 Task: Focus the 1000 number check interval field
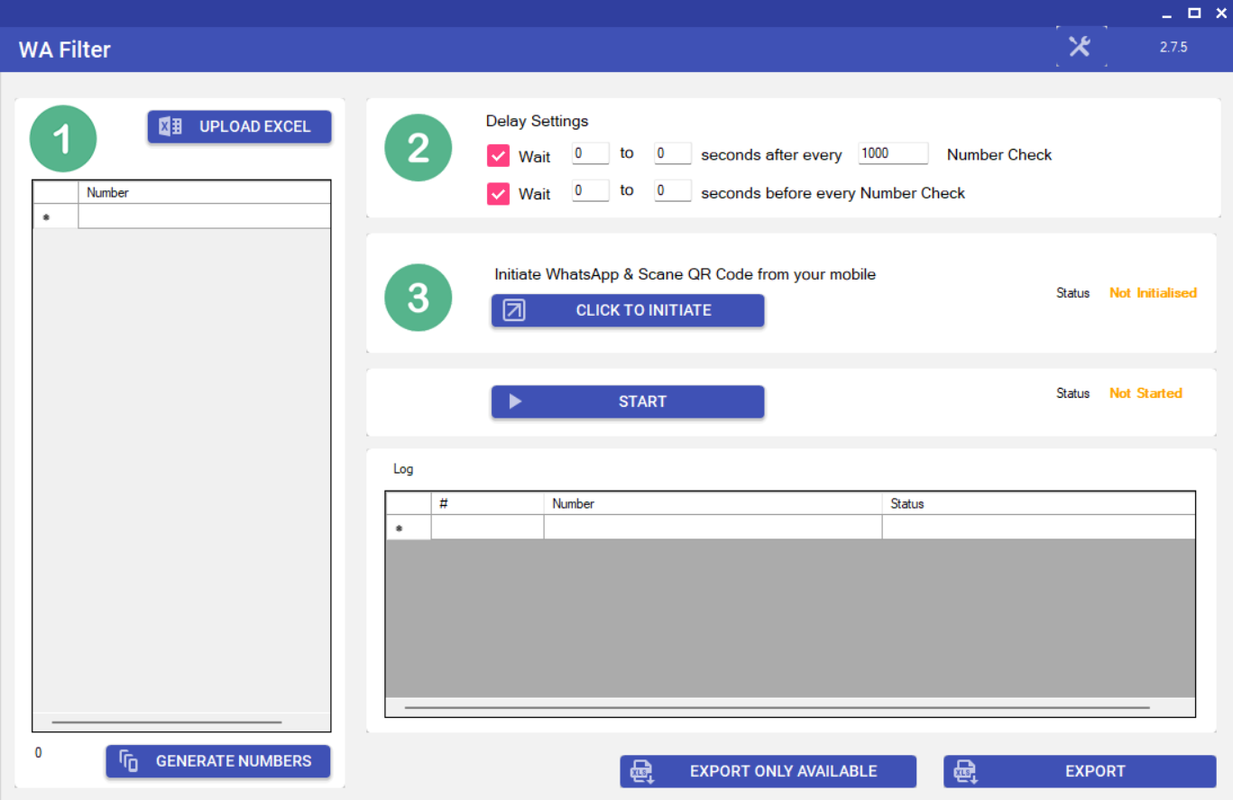[x=893, y=153]
